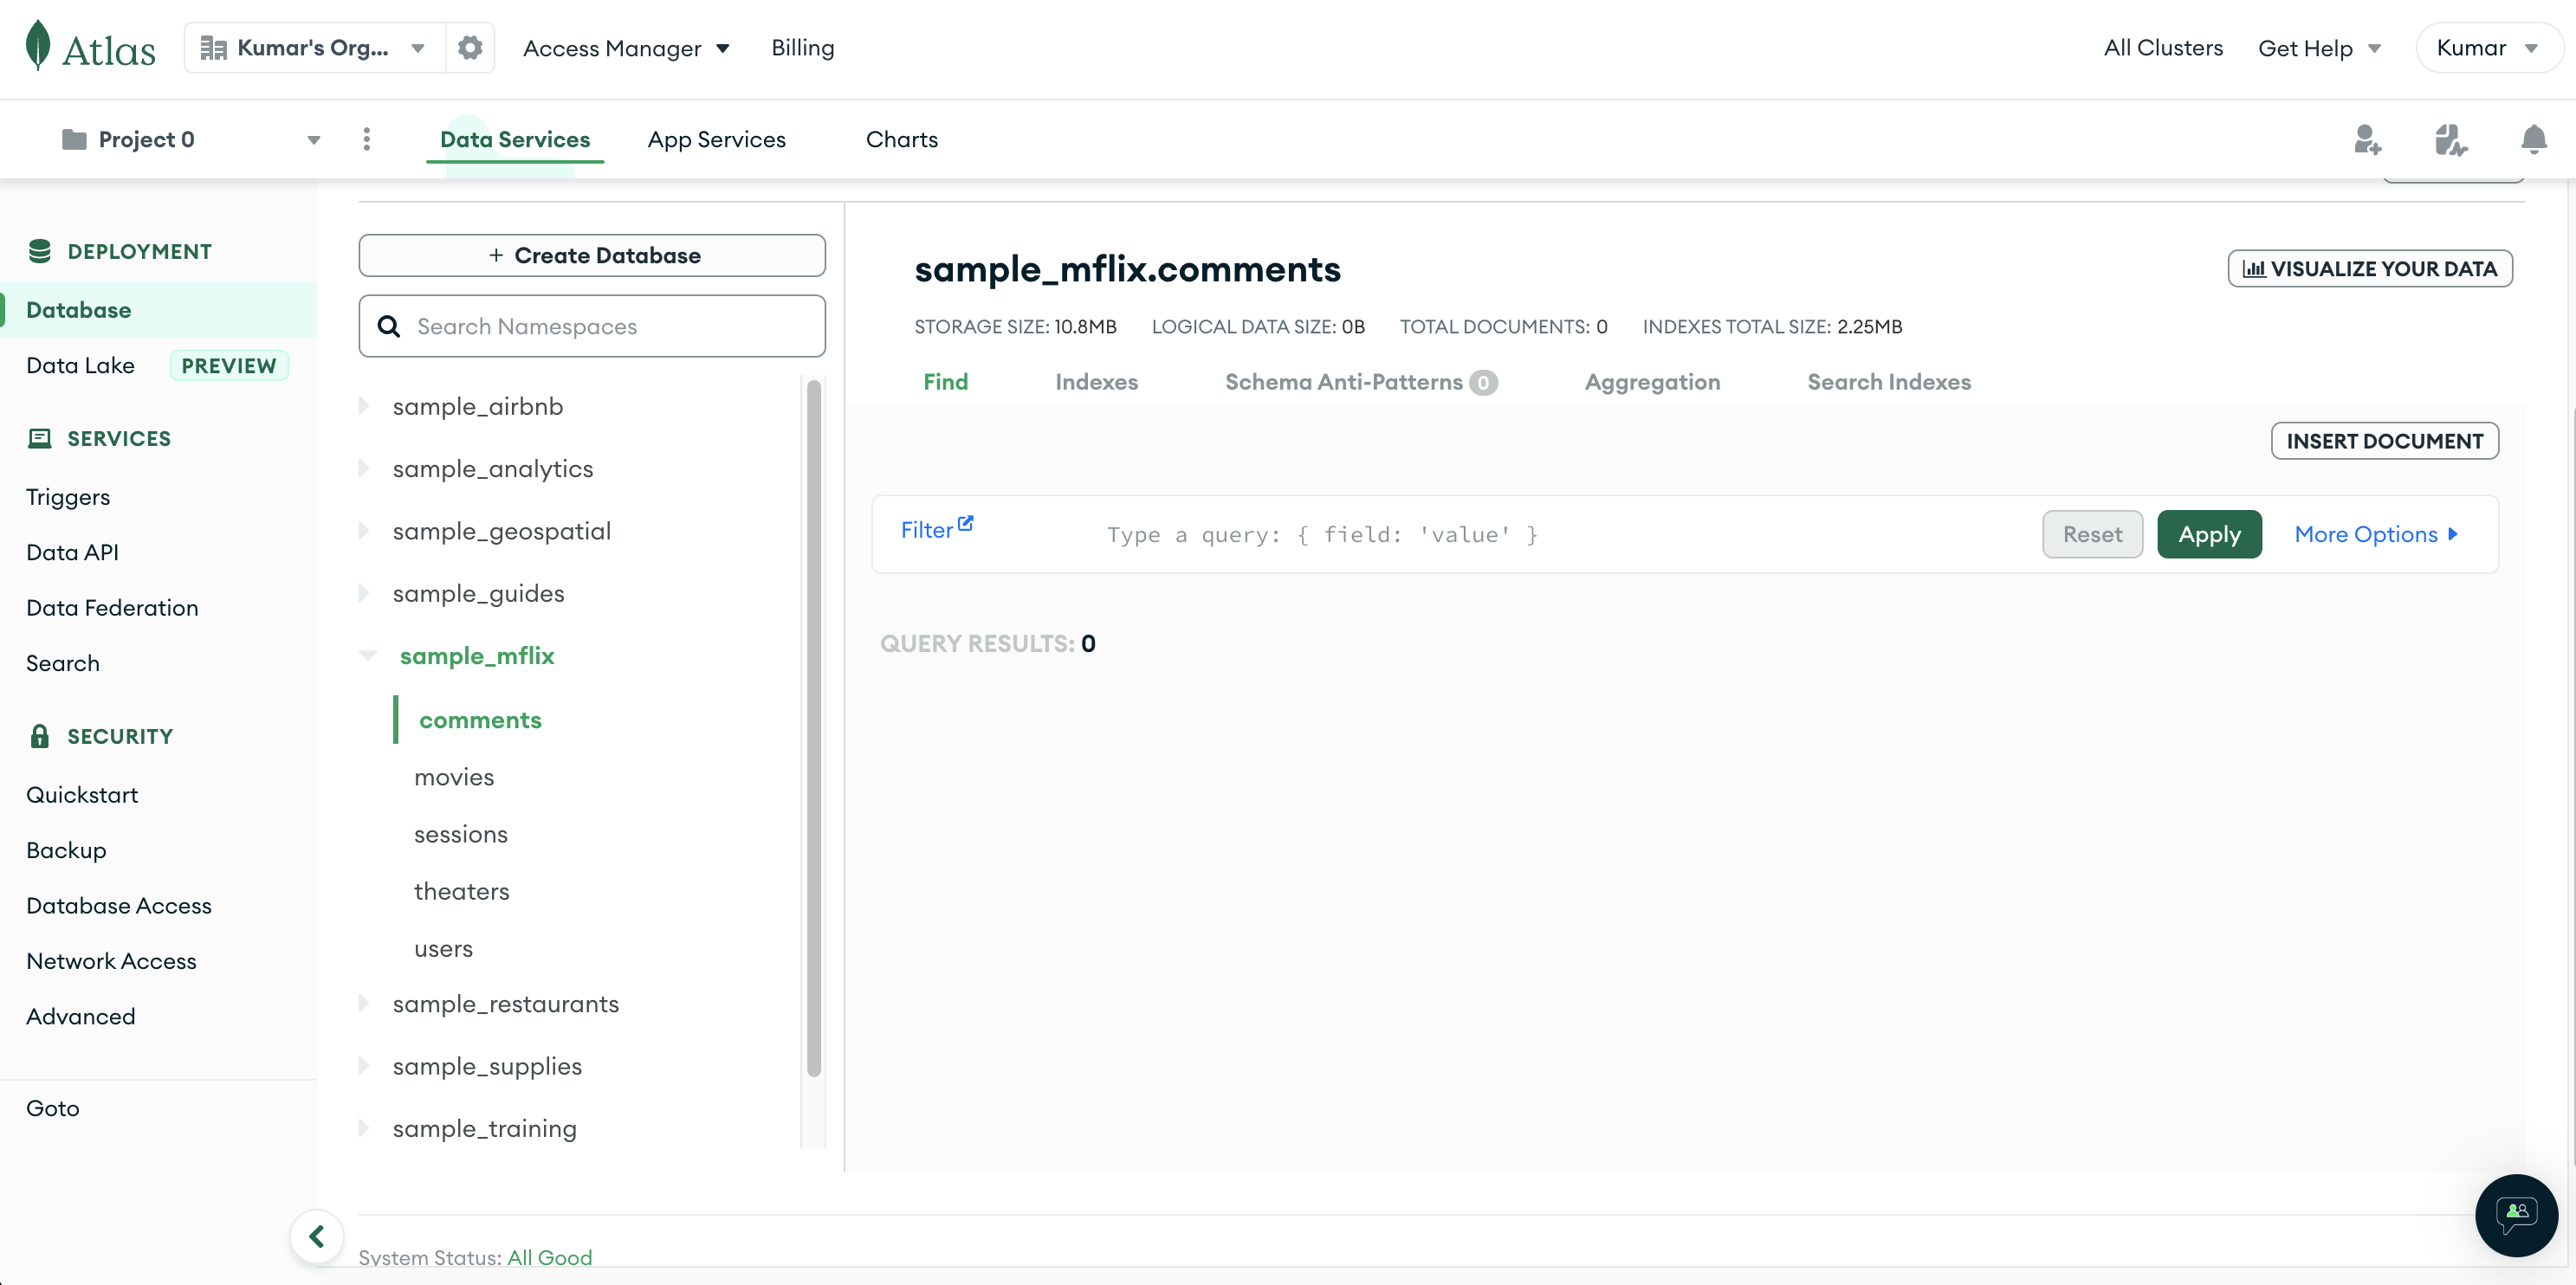This screenshot has width=2576, height=1285.
Task: Open Kumar's Org organization dropdown
Action: [314, 48]
